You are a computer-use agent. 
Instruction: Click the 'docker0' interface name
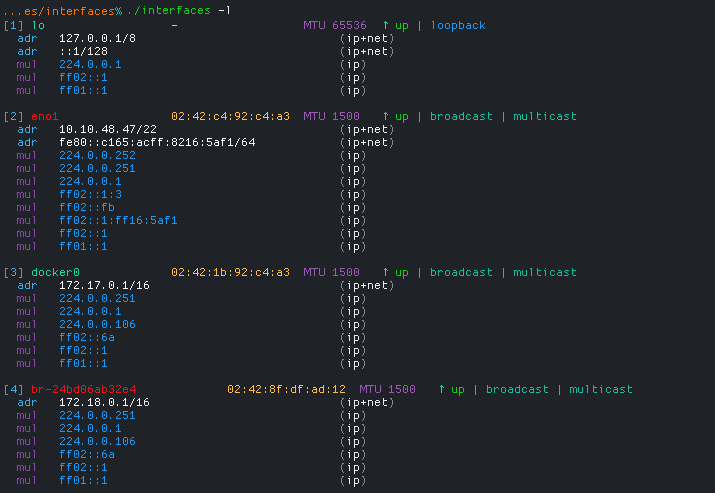55,272
